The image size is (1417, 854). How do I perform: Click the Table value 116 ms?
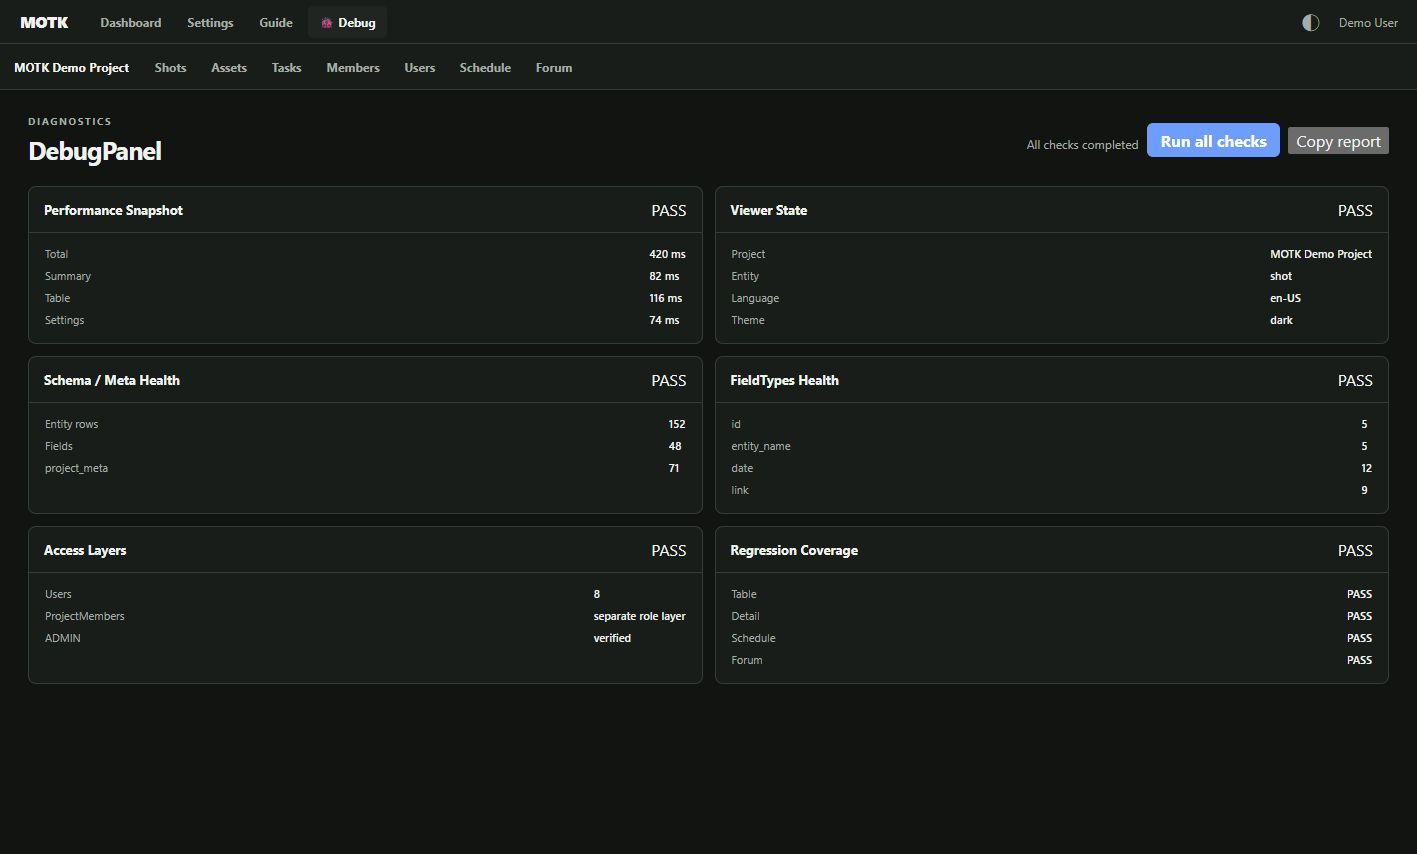666,298
